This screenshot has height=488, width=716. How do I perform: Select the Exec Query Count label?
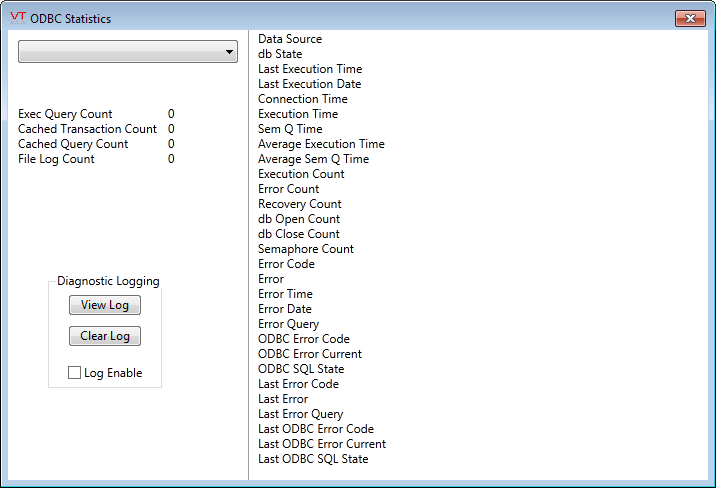(x=65, y=114)
